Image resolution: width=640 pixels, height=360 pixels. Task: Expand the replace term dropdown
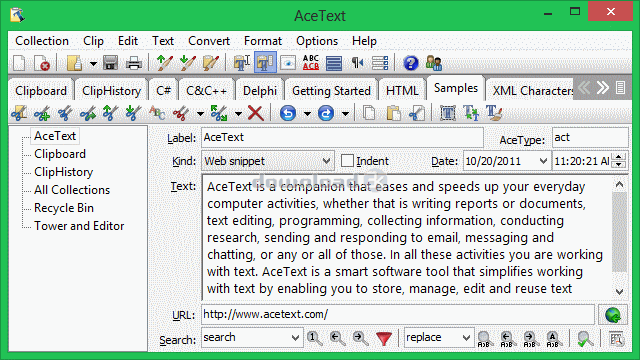click(x=467, y=338)
